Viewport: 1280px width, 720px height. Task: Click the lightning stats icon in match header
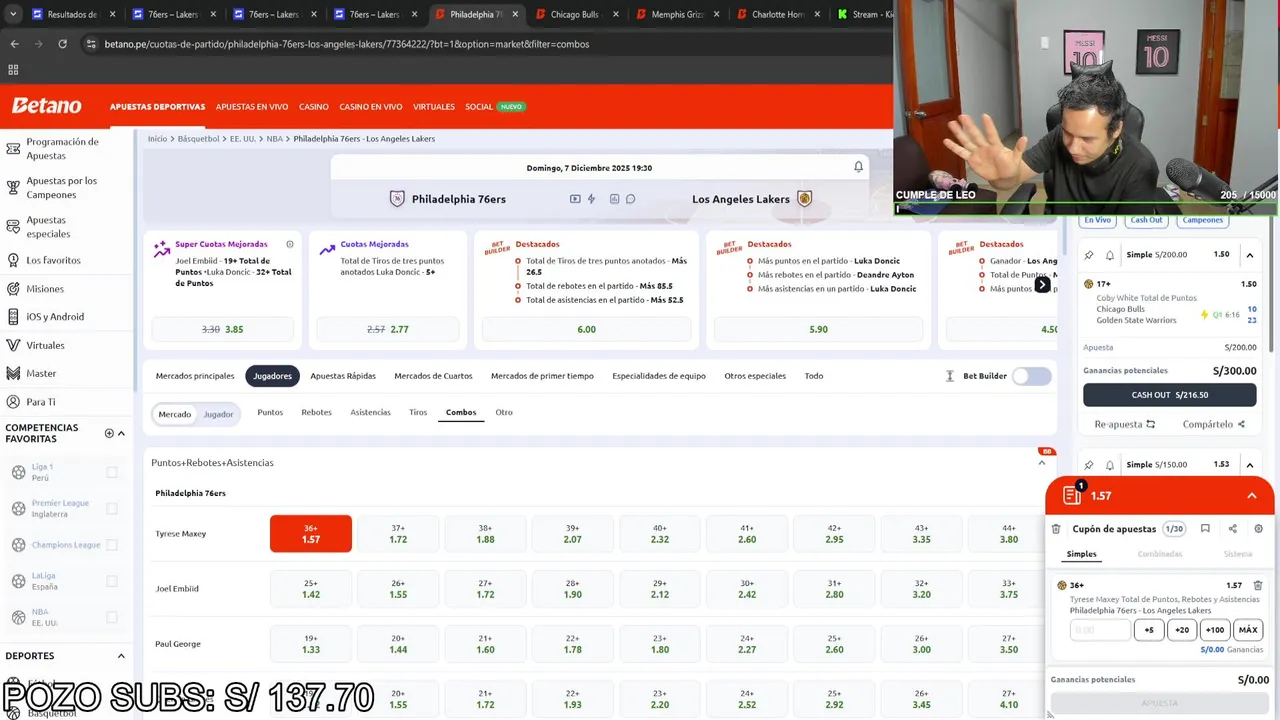(591, 199)
